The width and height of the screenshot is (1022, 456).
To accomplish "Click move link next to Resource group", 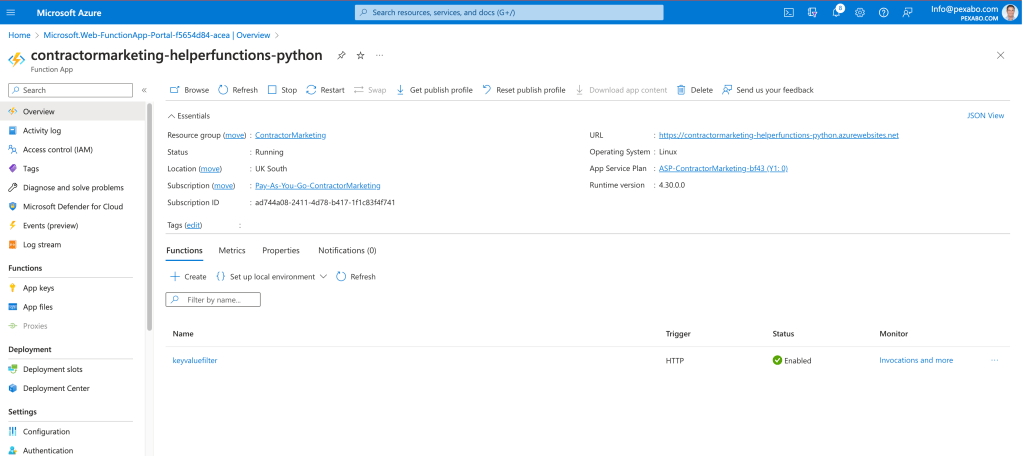I will (x=235, y=135).
